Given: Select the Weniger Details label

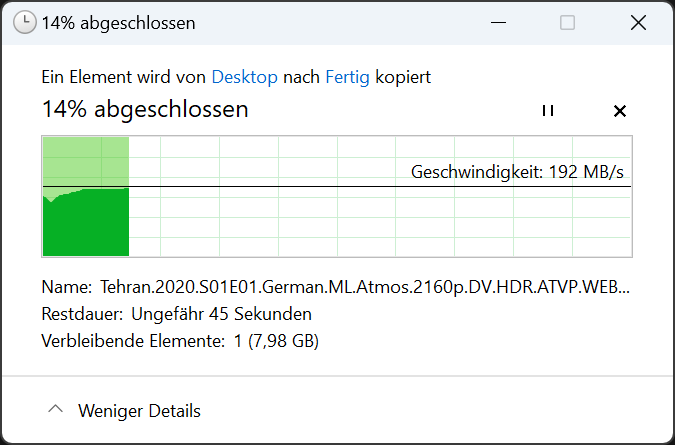Looking at the screenshot, I should coord(139,411).
